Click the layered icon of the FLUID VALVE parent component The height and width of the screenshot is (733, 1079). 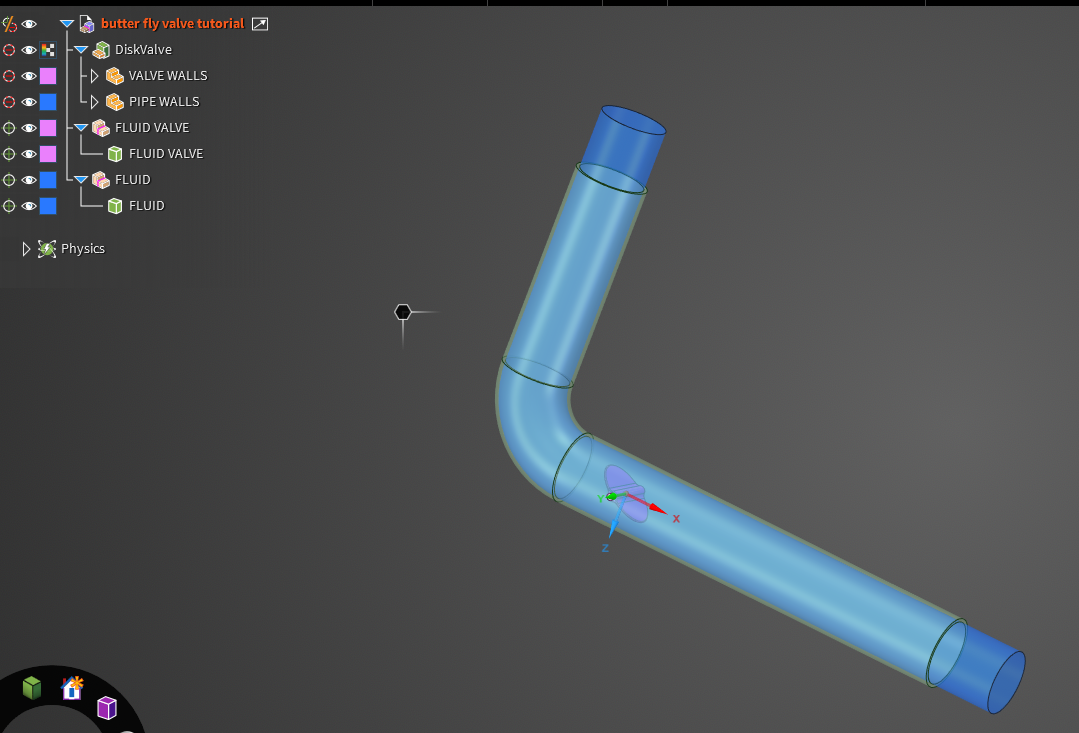tap(101, 128)
